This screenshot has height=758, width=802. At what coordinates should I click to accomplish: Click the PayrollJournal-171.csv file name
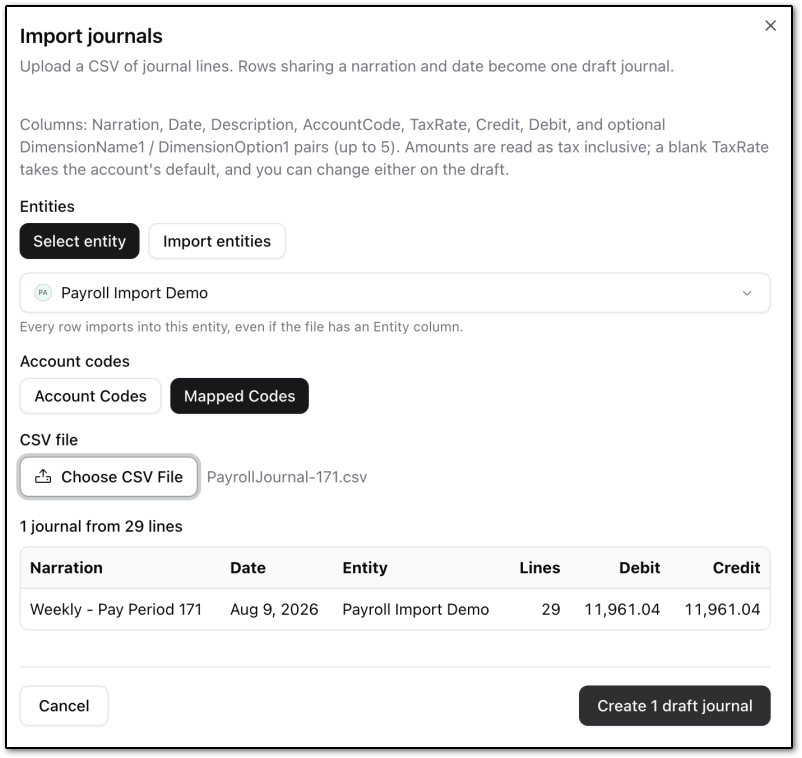tap(287, 477)
